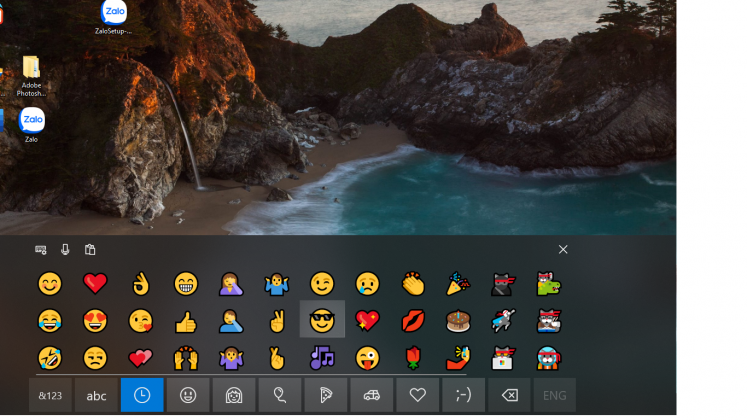Screen dimensions: 747x420
Task: Pick the sunglasses smiley emoji
Action: click(x=322, y=321)
